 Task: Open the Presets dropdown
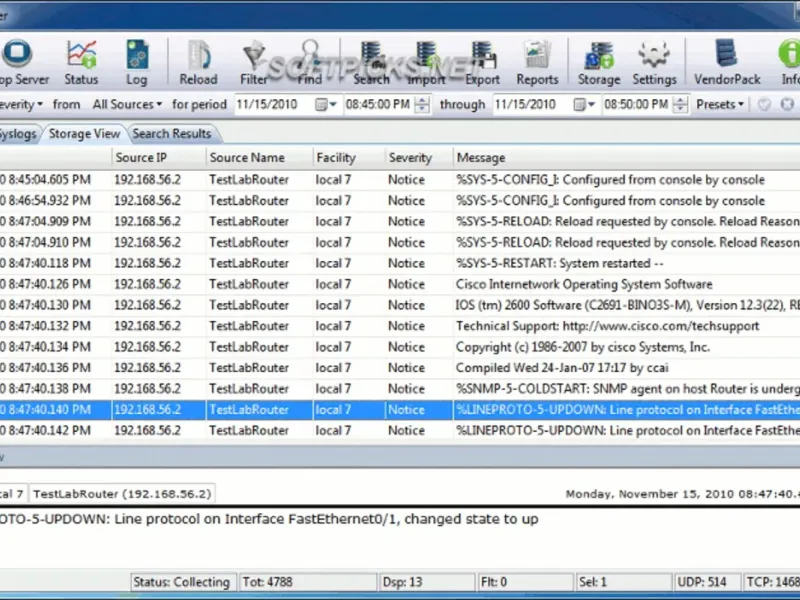point(719,105)
